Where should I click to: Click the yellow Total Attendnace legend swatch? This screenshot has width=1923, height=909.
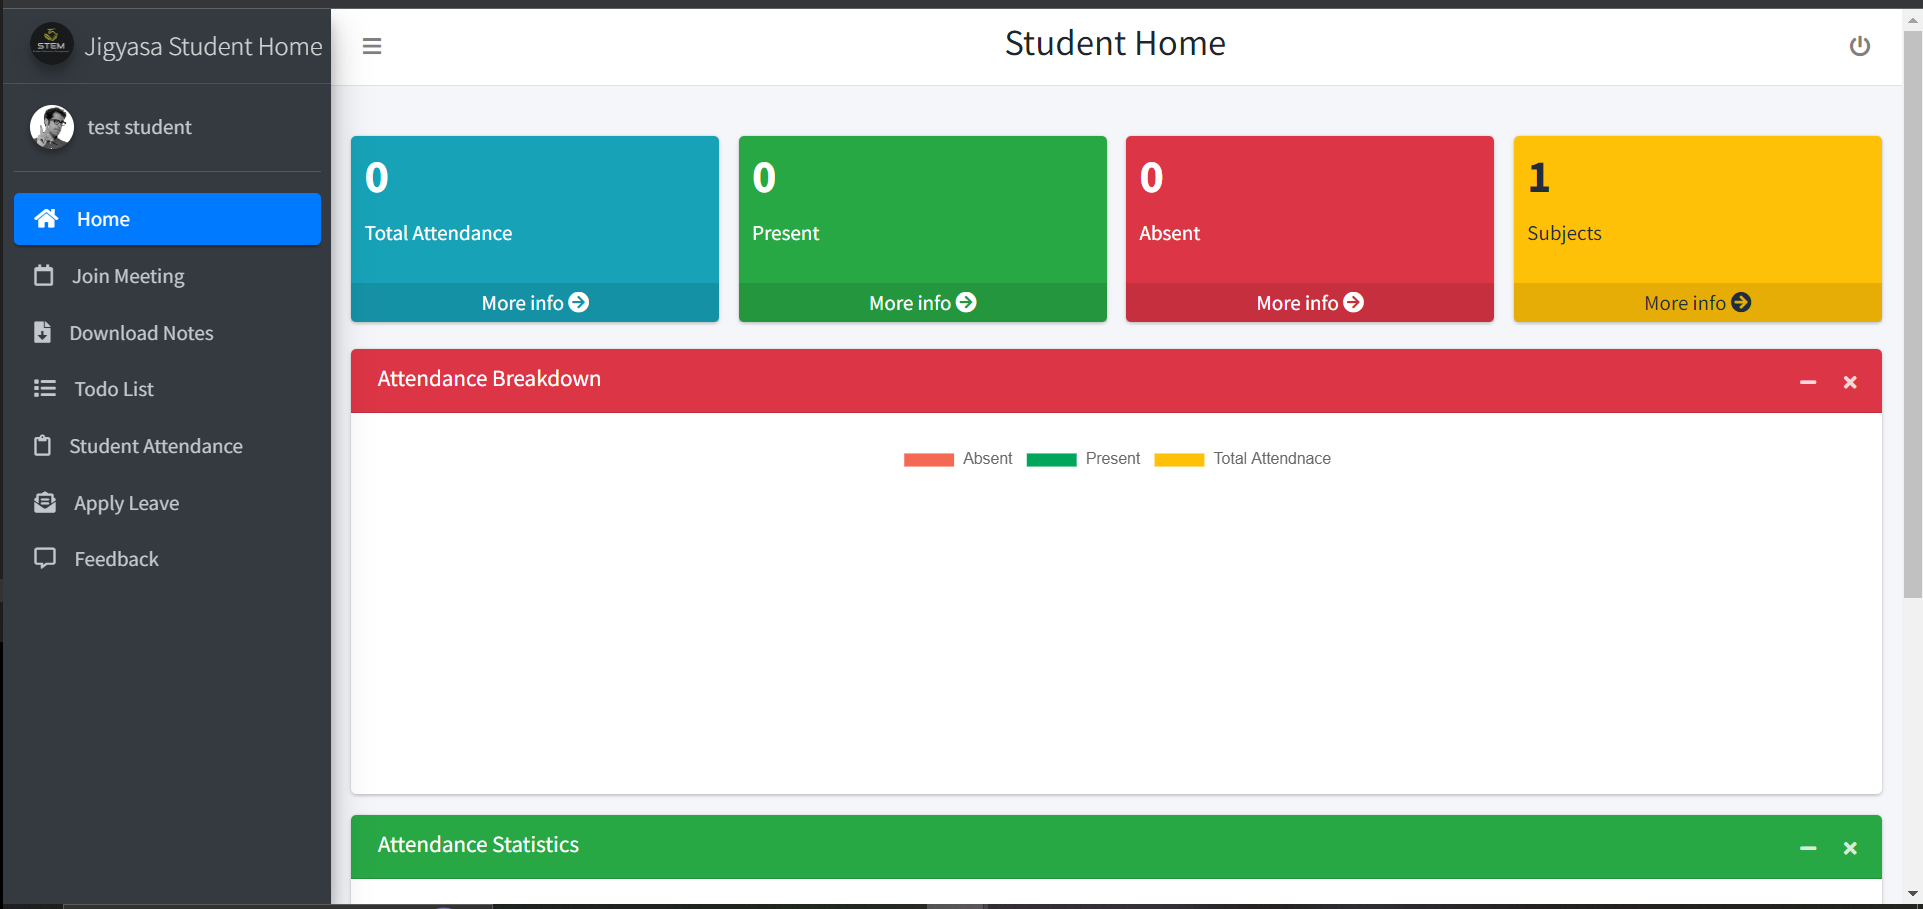pos(1178,459)
